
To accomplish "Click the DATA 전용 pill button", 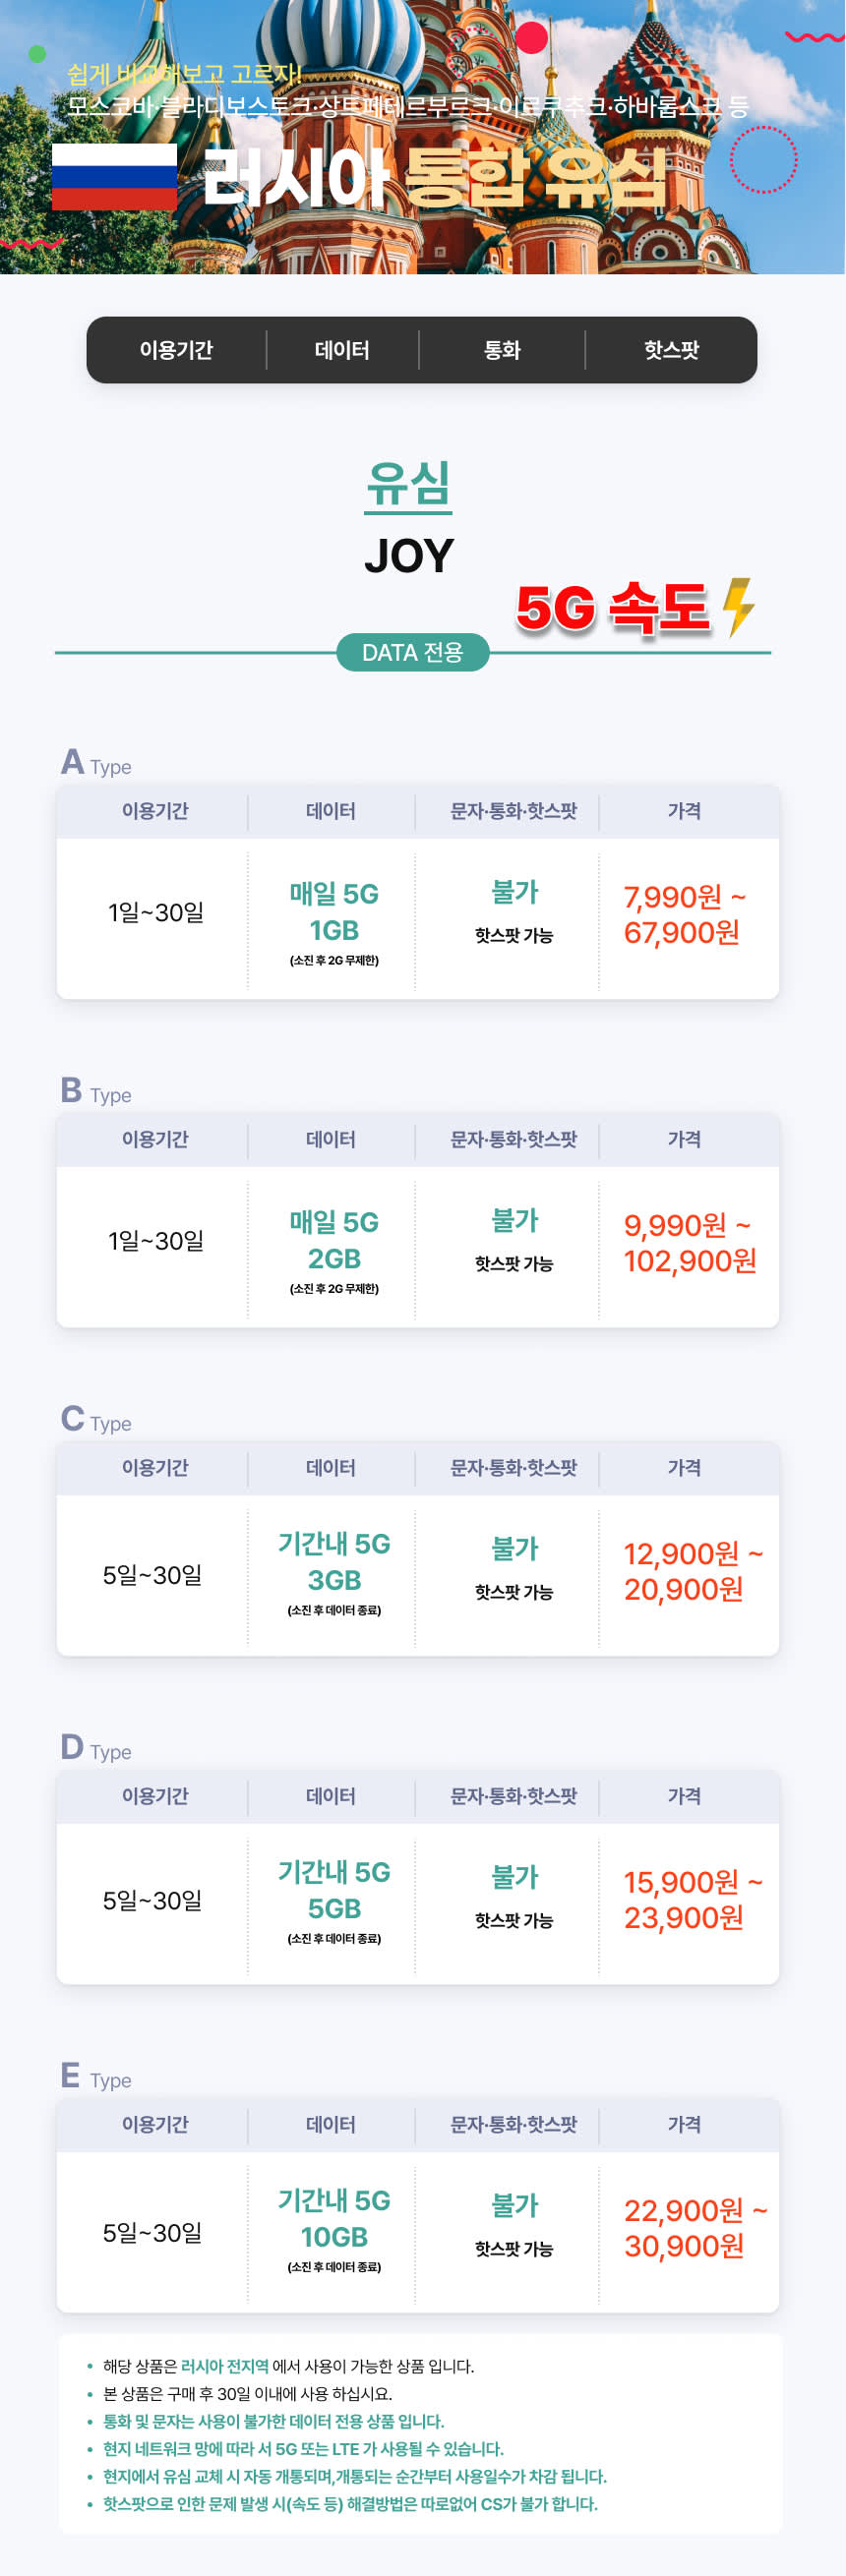I will click(x=412, y=653).
